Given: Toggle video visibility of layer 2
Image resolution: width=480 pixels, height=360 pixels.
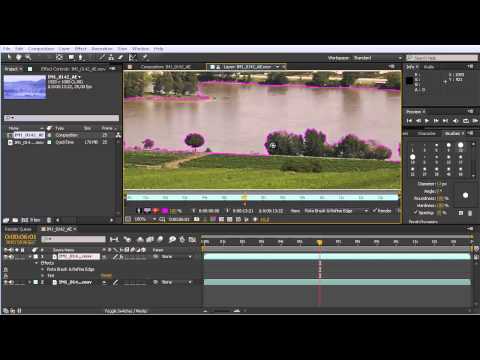Looking at the screenshot, I should tap(6, 282).
